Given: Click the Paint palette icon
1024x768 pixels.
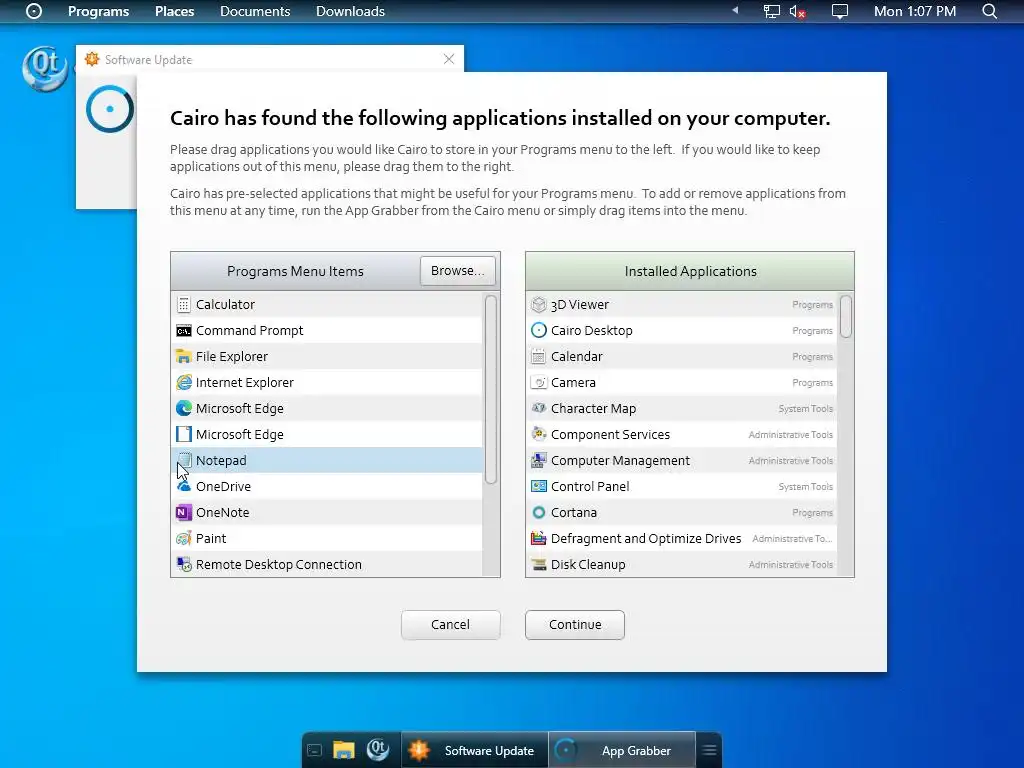Looking at the screenshot, I should point(184,539).
